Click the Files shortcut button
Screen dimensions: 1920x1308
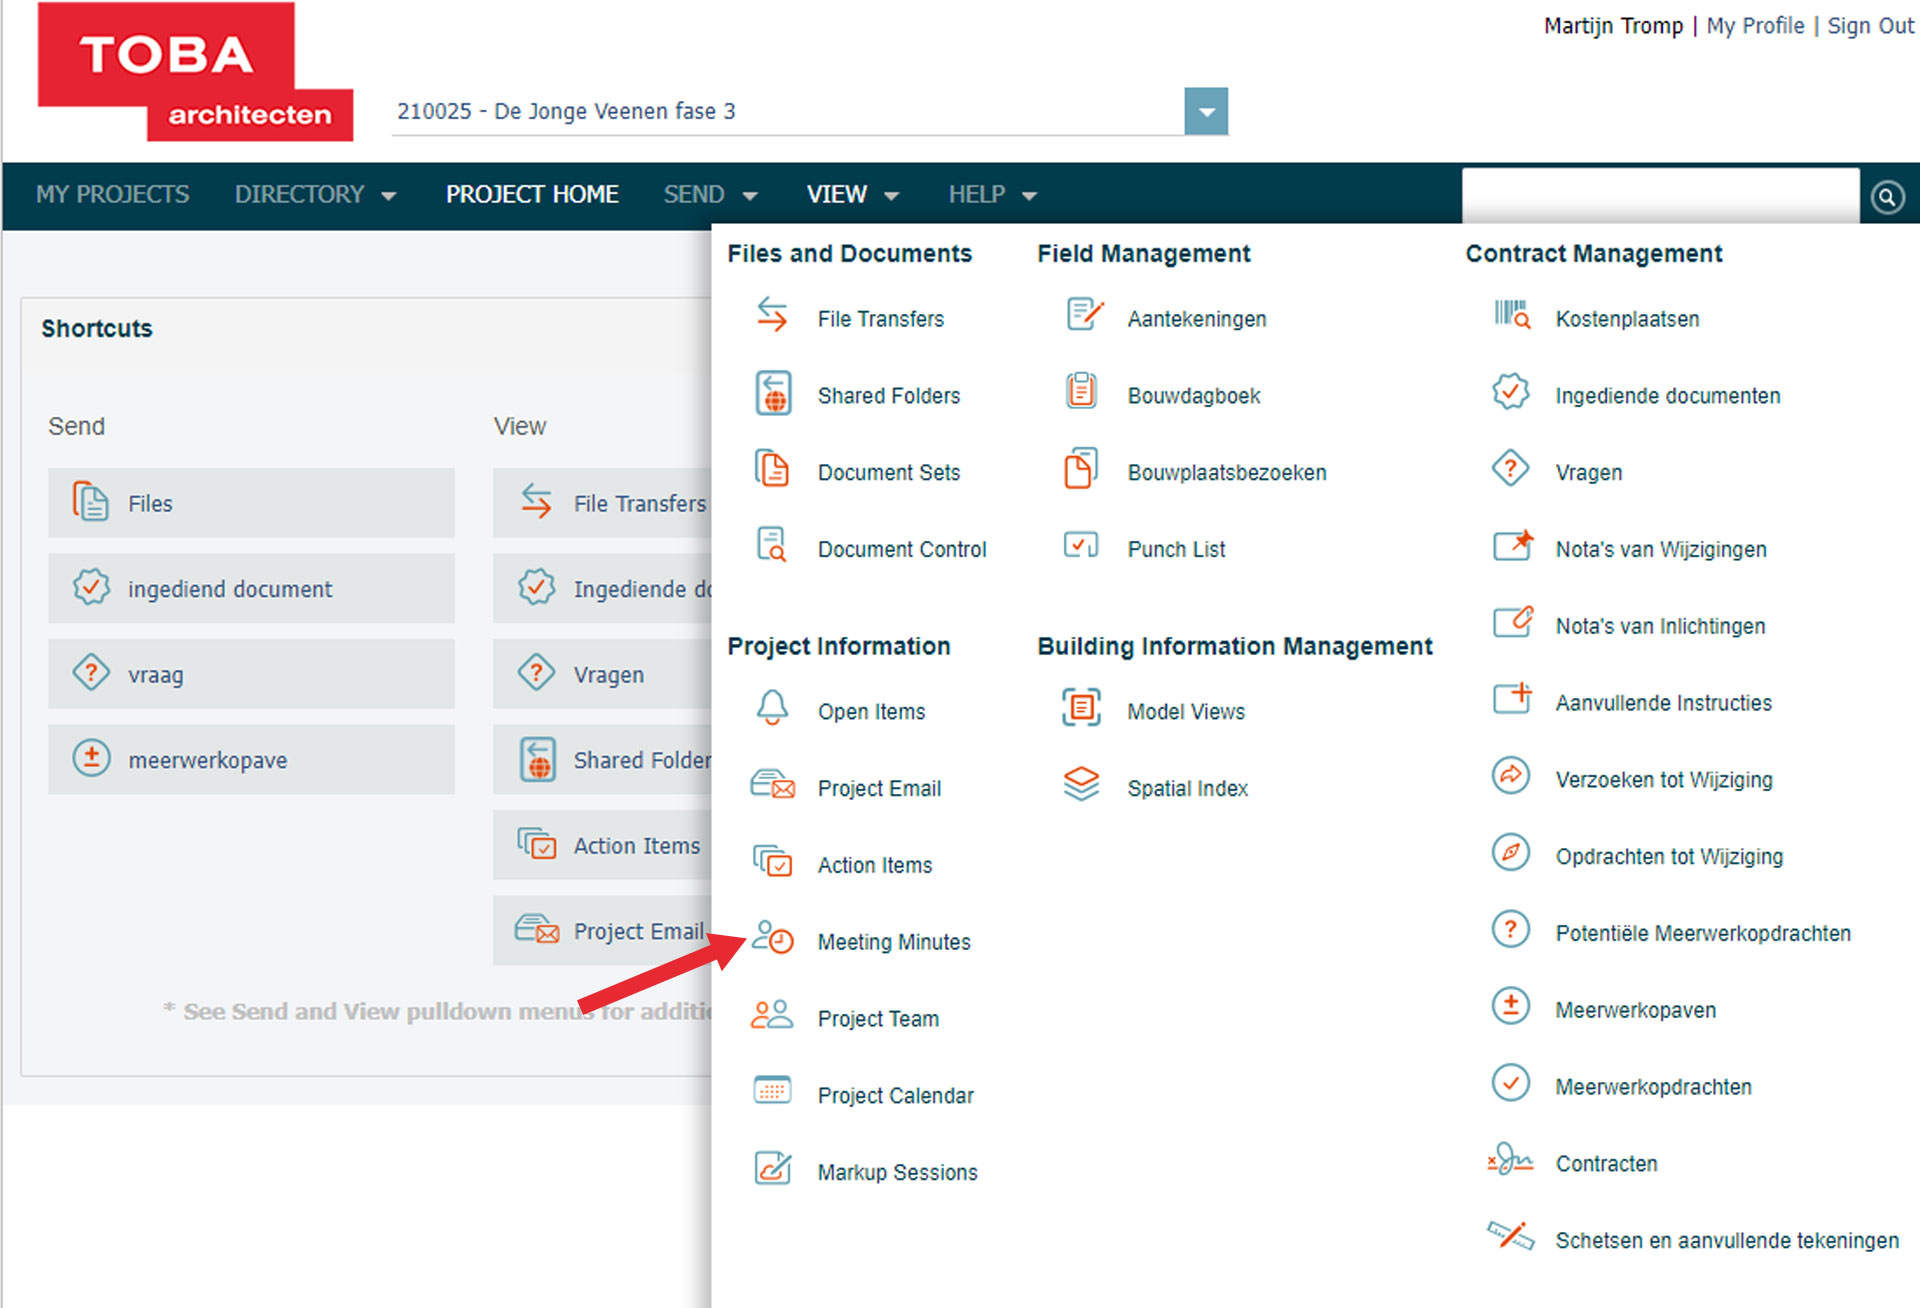pos(251,503)
